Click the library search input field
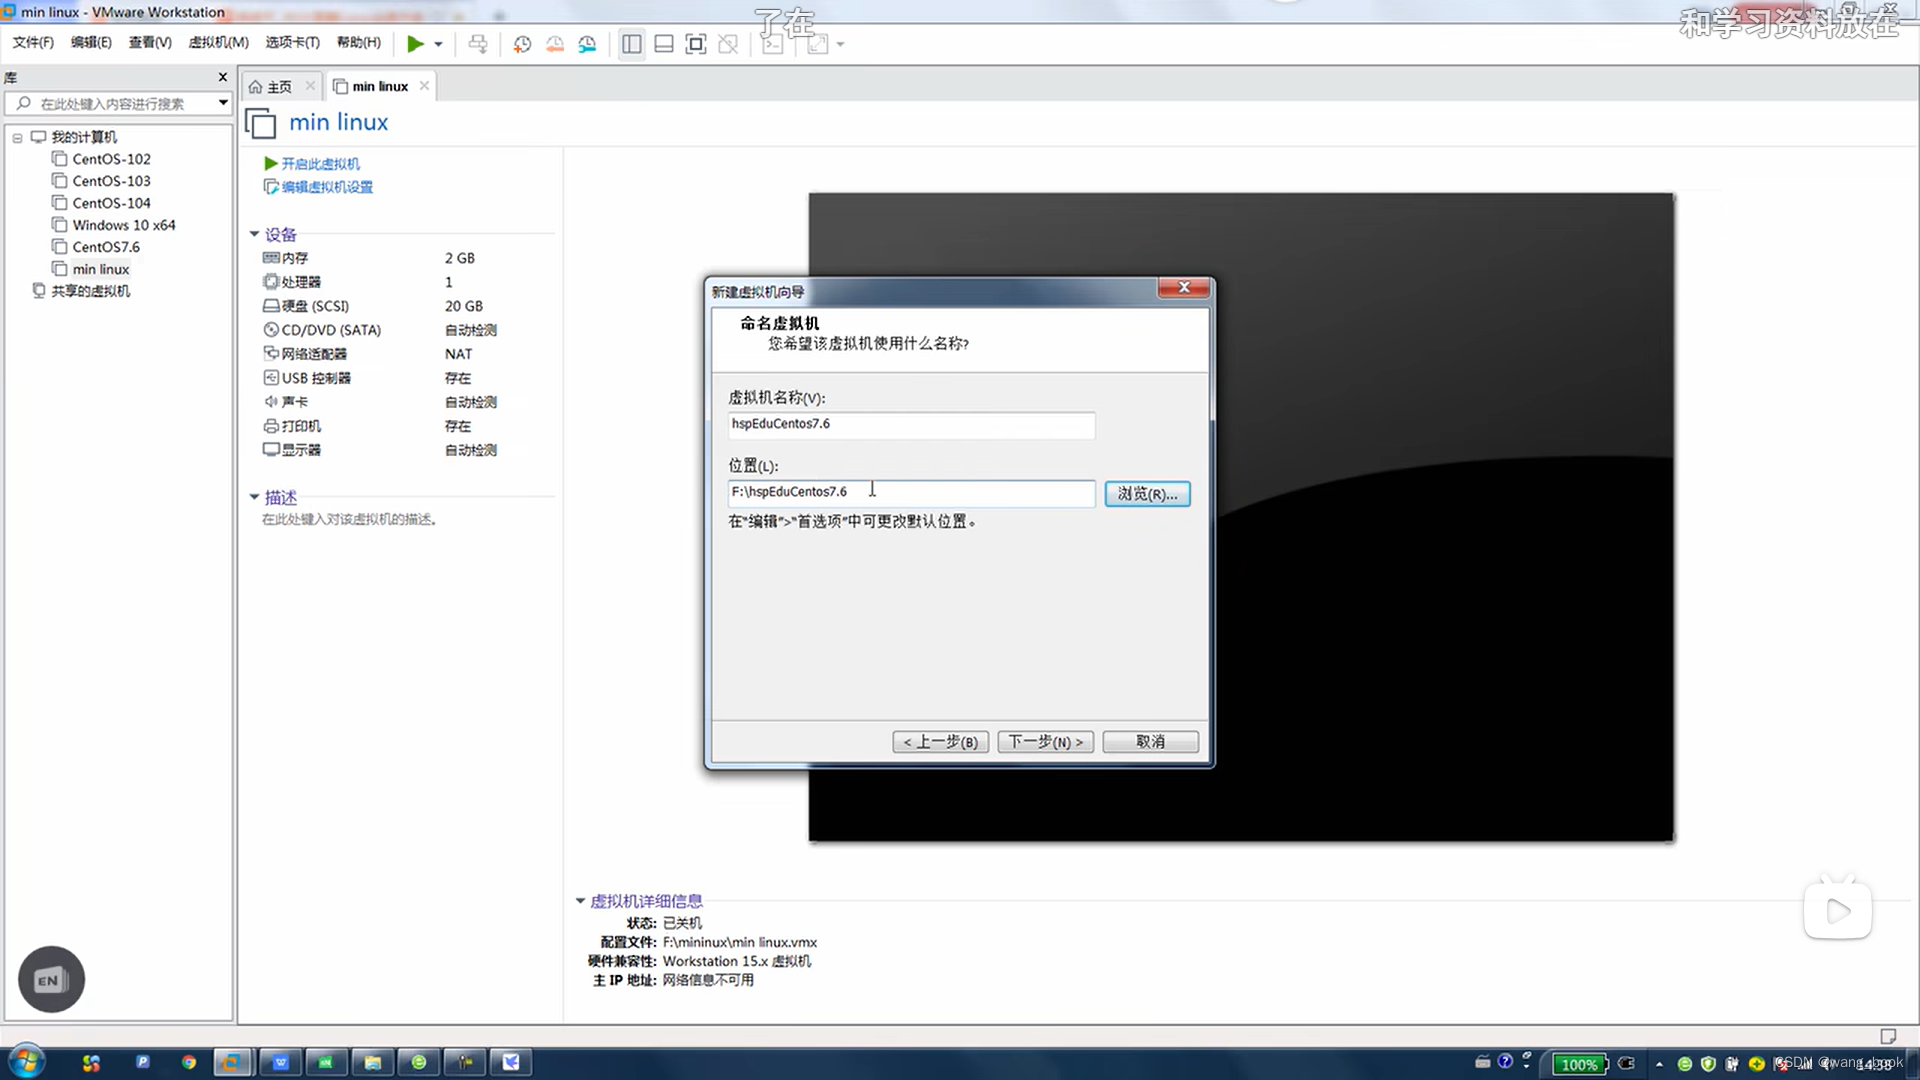The image size is (1920, 1080). 110,103
